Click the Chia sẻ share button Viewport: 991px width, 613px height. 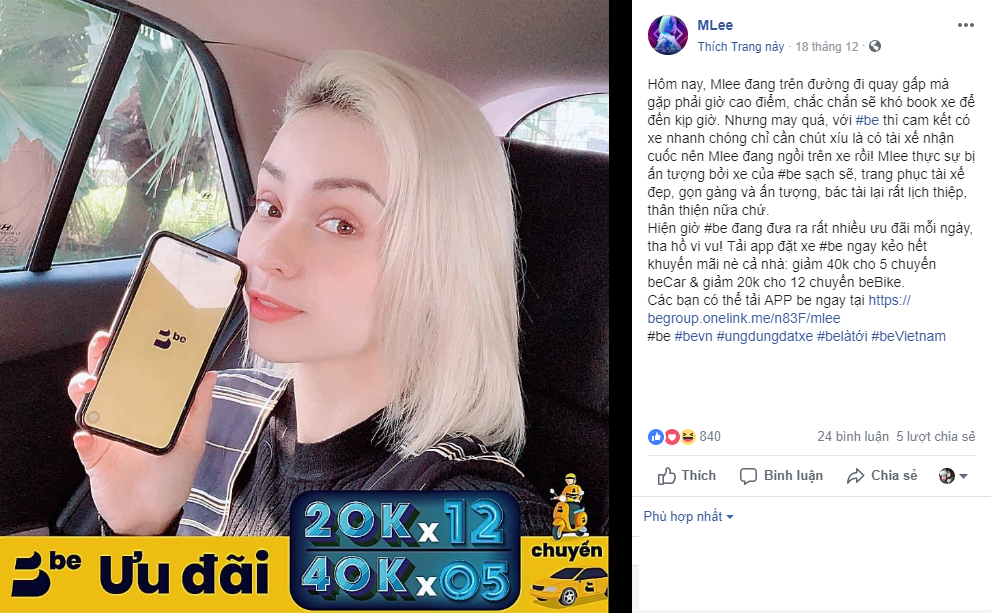pos(882,476)
